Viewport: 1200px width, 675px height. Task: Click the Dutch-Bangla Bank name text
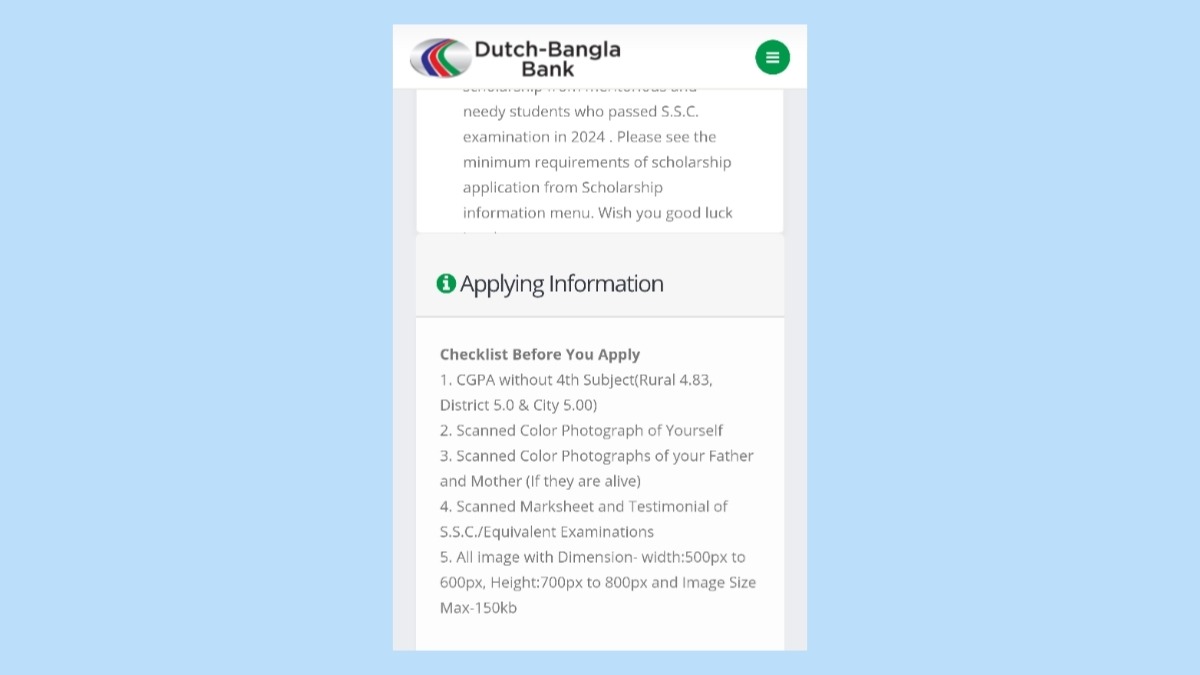547,59
